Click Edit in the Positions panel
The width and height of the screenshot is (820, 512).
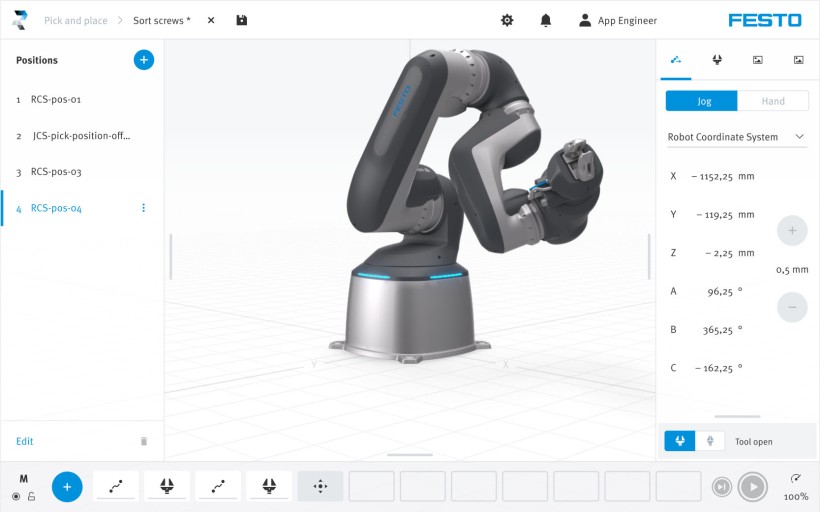tap(25, 441)
